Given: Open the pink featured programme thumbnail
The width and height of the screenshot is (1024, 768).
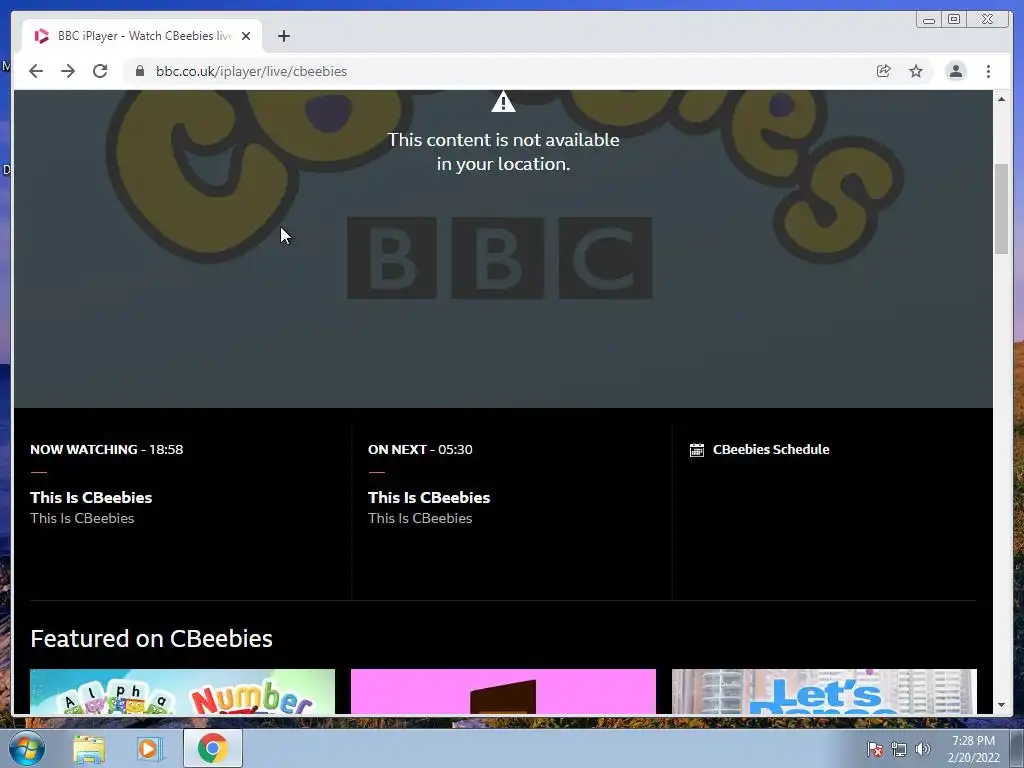Looking at the screenshot, I should pos(503,692).
